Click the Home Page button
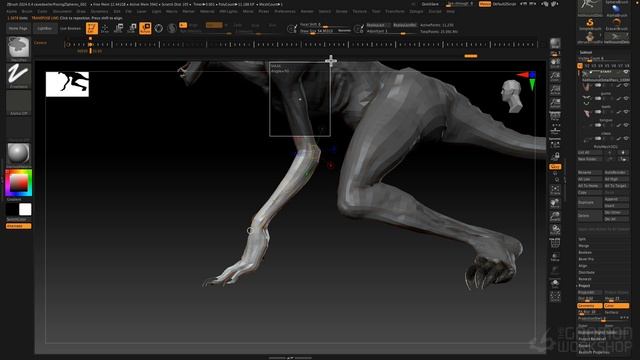Viewport: 640px width, 360px height. pos(18,29)
